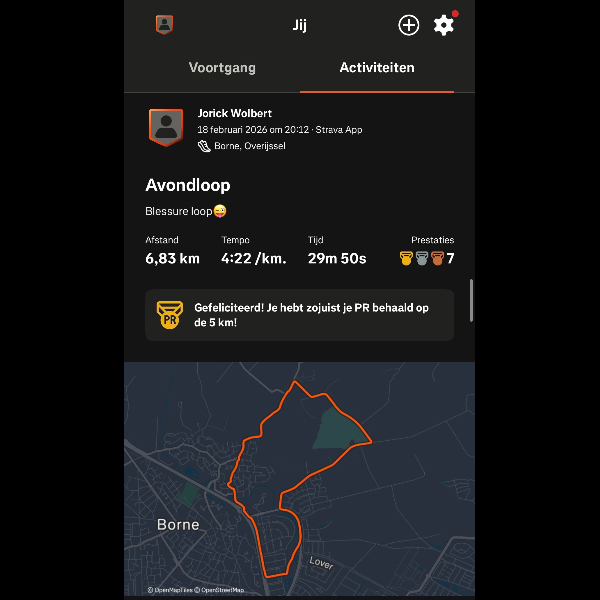Select the silver trophy achievement icon
Screen dimensions: 600x600
[x=422, y=258]
